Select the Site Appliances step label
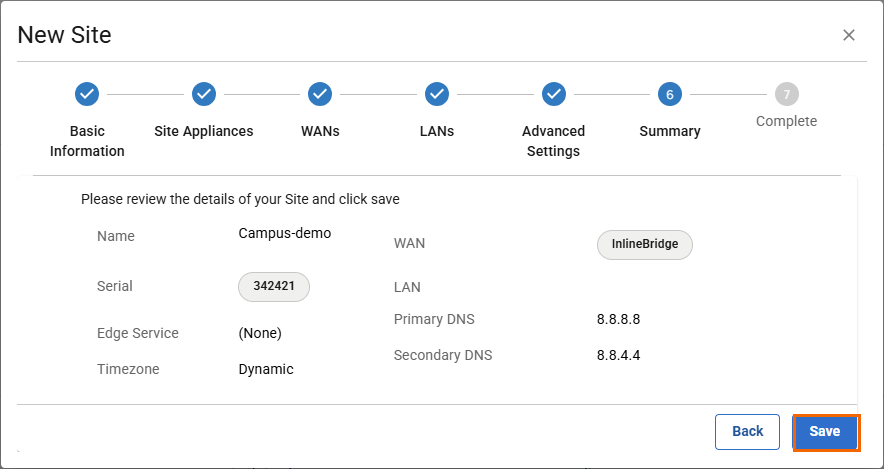884x469 pixels. click(x=204, y=131)
